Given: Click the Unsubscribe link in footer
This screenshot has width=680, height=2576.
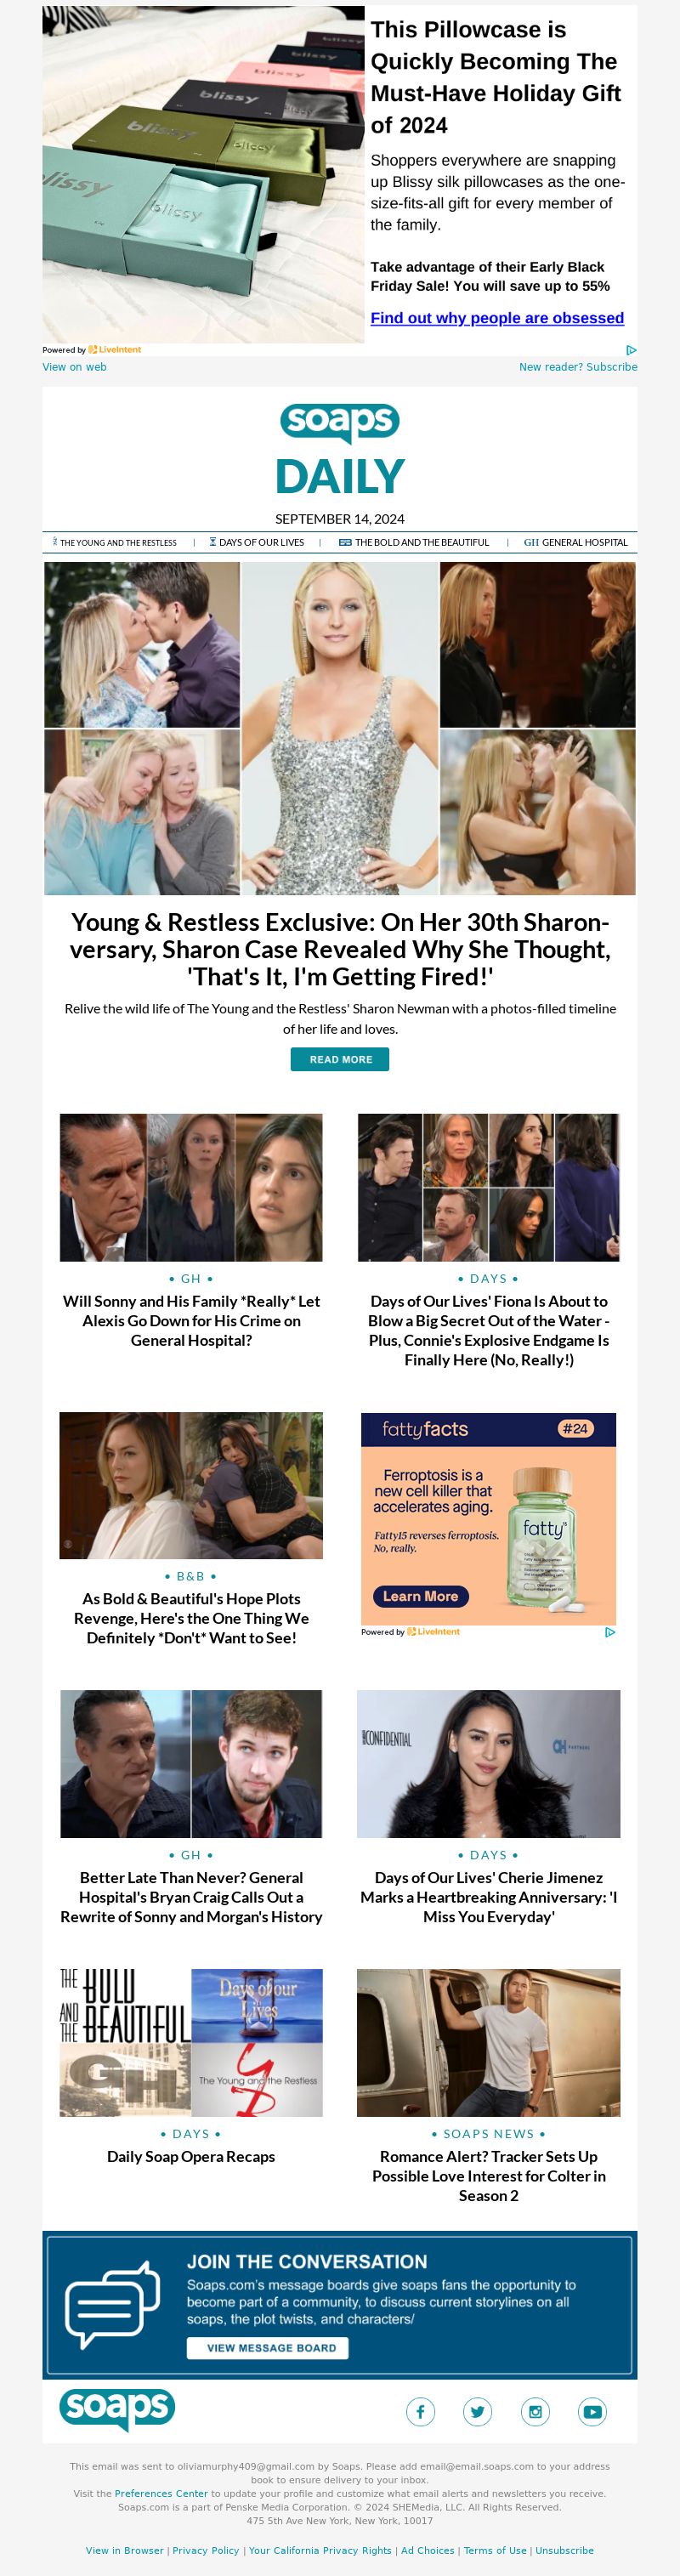Looking at the screenshot, I should click(x=564, y=2550).
